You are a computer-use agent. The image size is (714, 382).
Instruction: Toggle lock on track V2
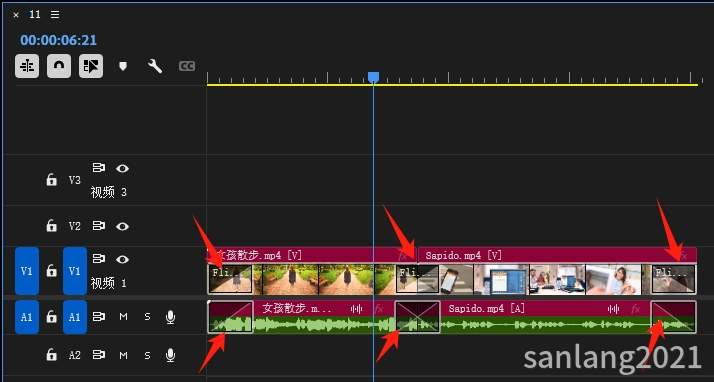click(x=51, y=226)
